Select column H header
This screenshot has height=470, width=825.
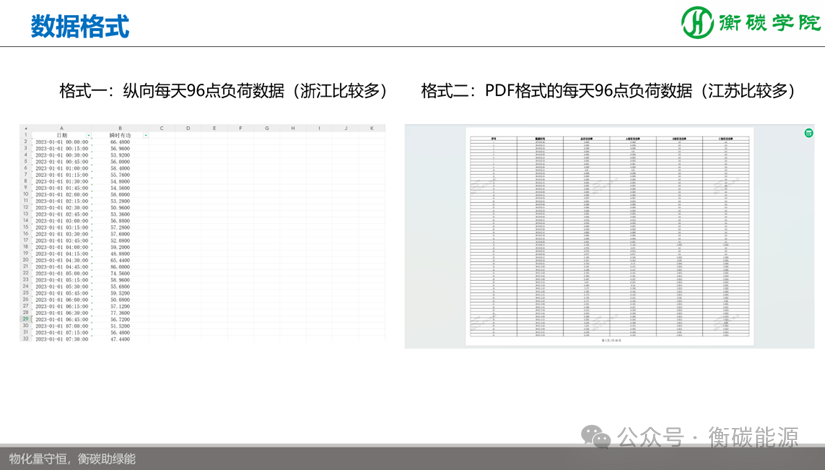point(293,128)
